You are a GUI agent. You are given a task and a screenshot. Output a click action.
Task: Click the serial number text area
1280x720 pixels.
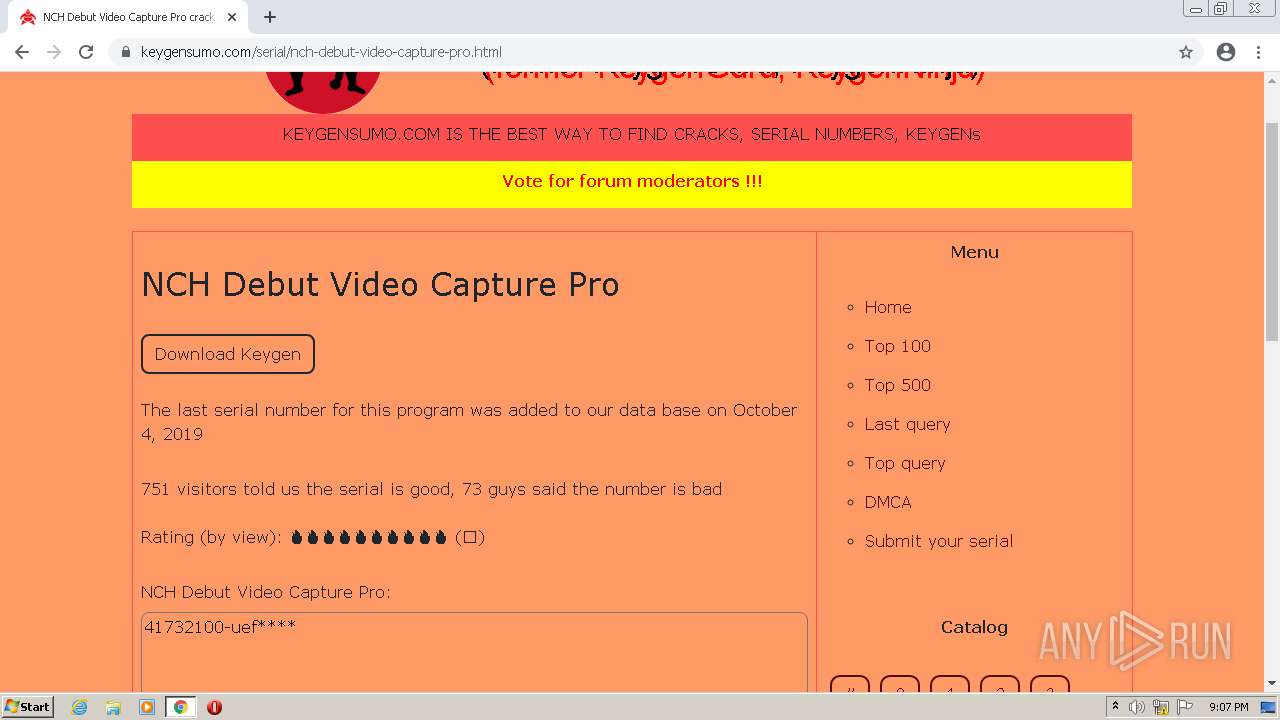coord(474,652)
